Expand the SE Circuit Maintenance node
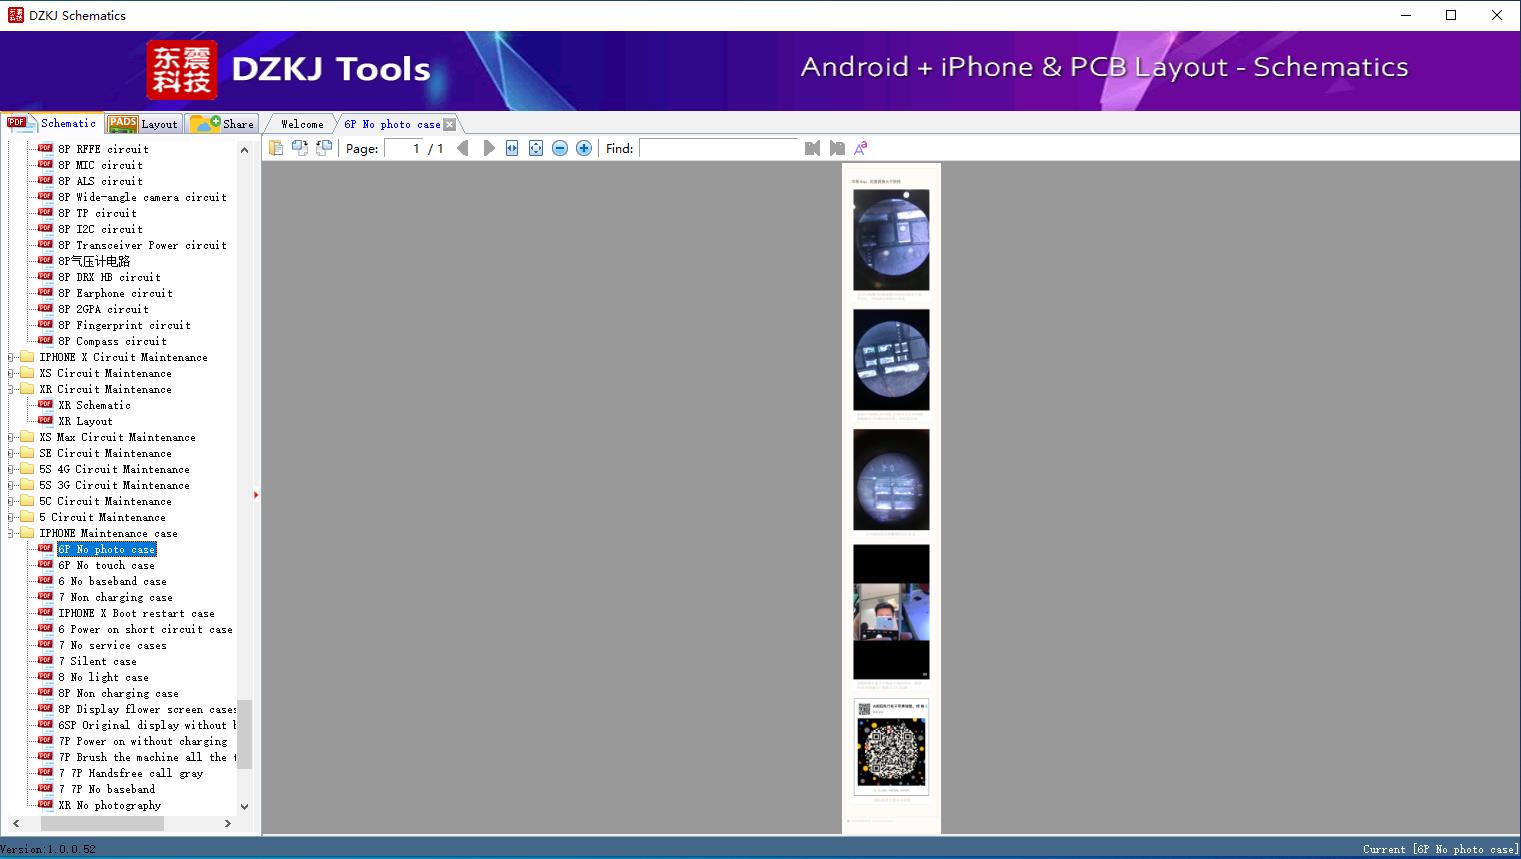This screenshot has width=1521, height=859. [11, 453]
